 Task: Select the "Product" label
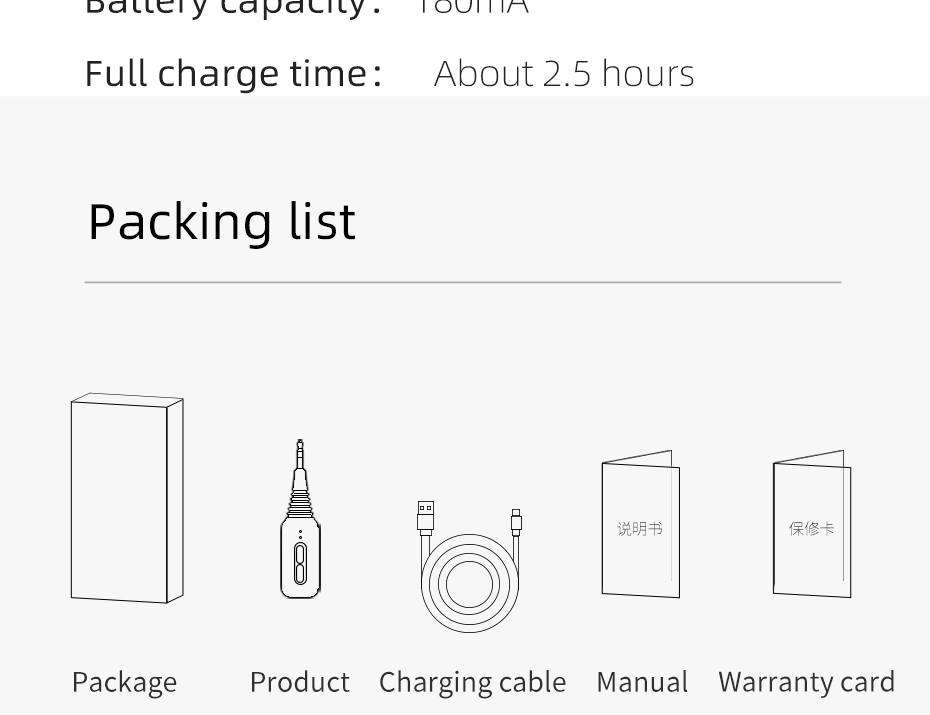(300, 682)
